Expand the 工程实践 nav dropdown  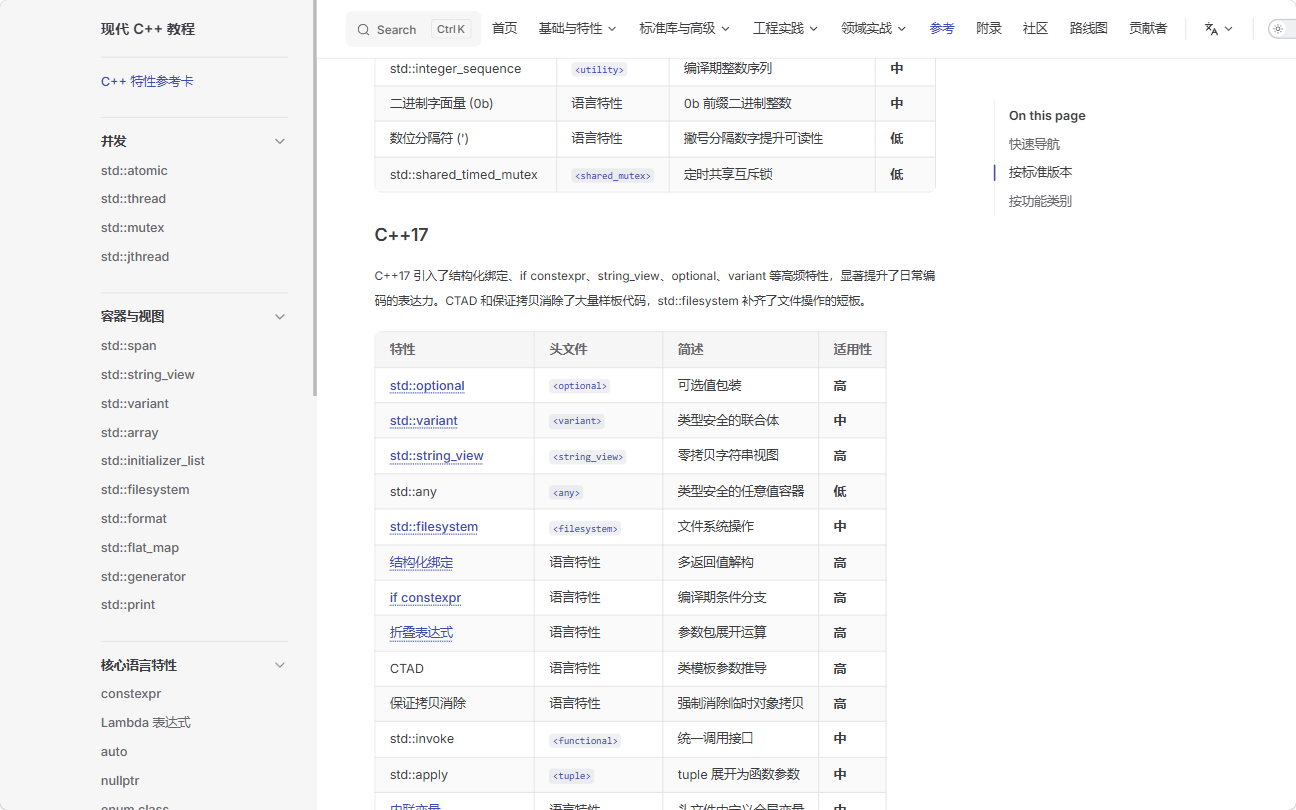pyautogui.click(x=786, y=28)
